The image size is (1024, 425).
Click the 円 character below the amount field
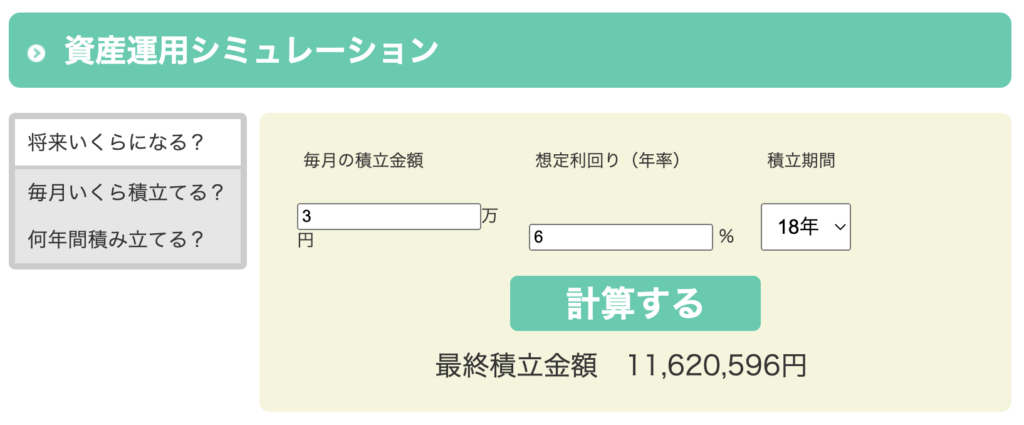(305, 241)
